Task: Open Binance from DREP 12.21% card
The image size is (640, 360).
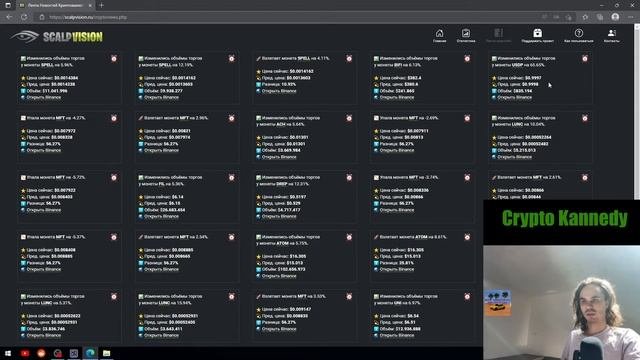Action: 279,216
